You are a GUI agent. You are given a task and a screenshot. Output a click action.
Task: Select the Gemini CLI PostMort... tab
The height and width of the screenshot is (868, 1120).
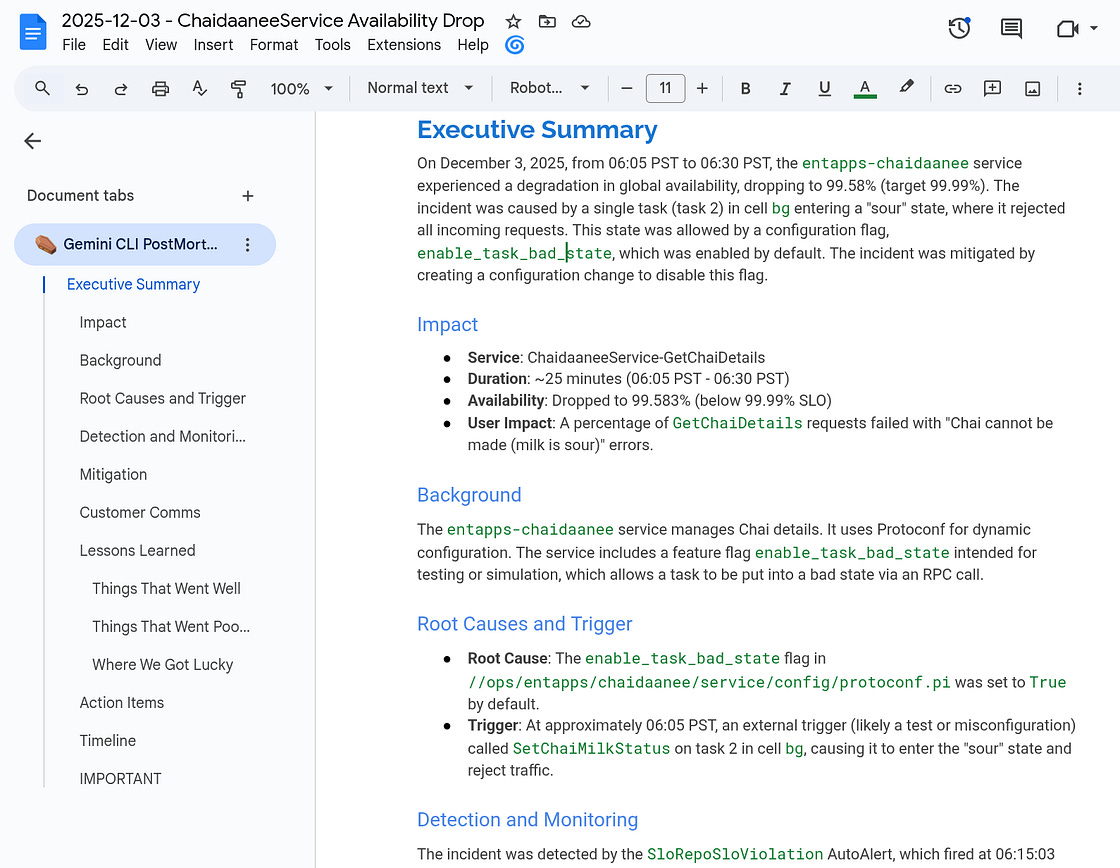coord(145,244)
